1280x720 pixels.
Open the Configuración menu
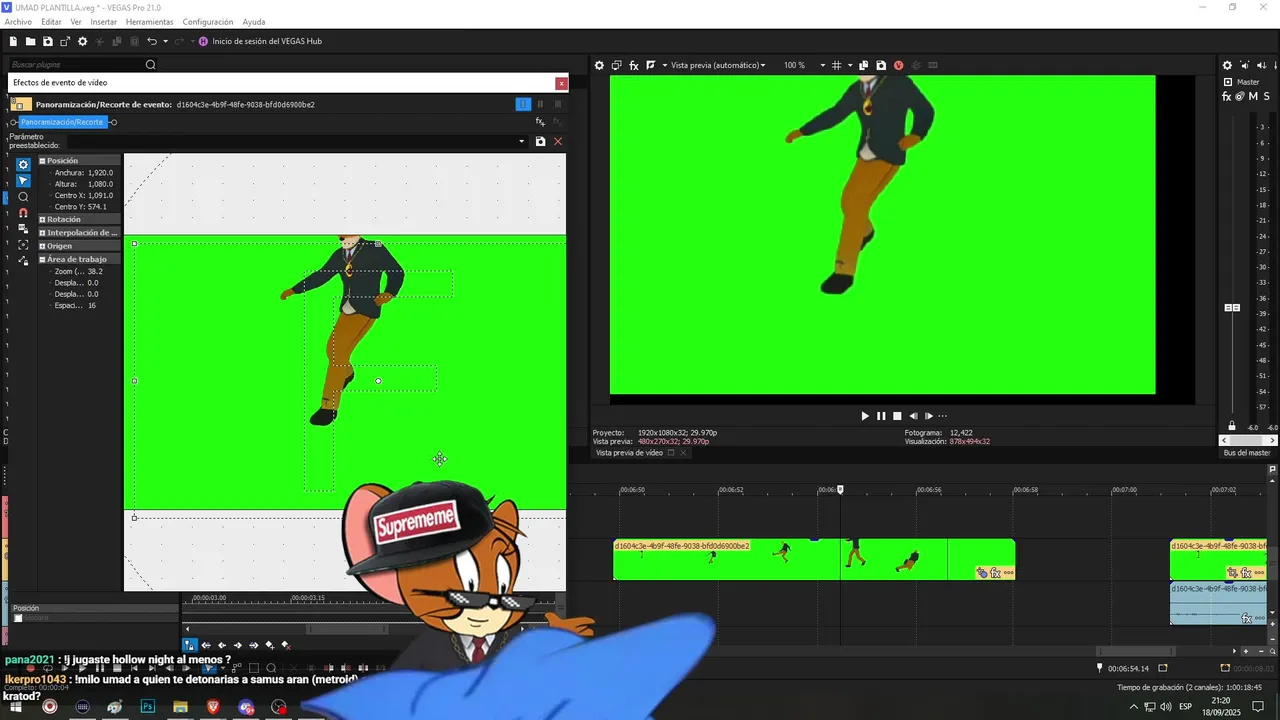pos(208,21)
